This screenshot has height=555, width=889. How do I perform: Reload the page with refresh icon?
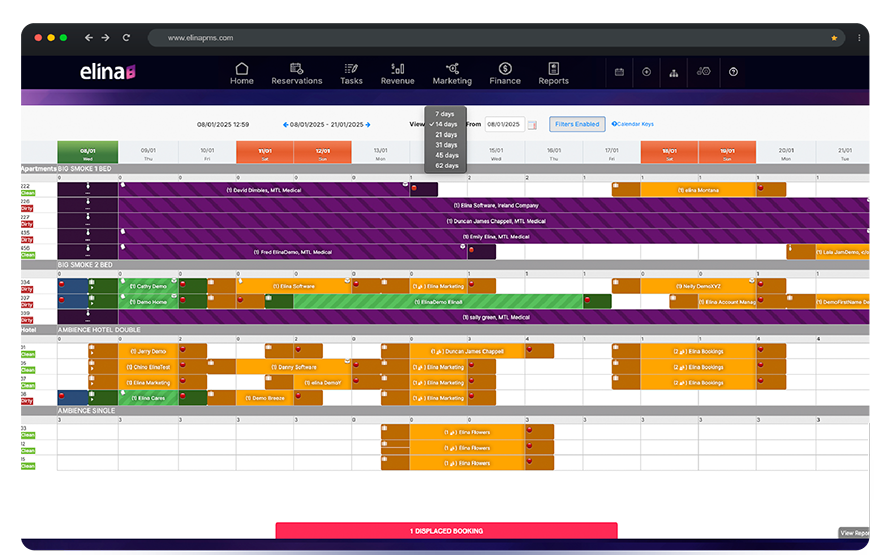[x=126, y=37]
